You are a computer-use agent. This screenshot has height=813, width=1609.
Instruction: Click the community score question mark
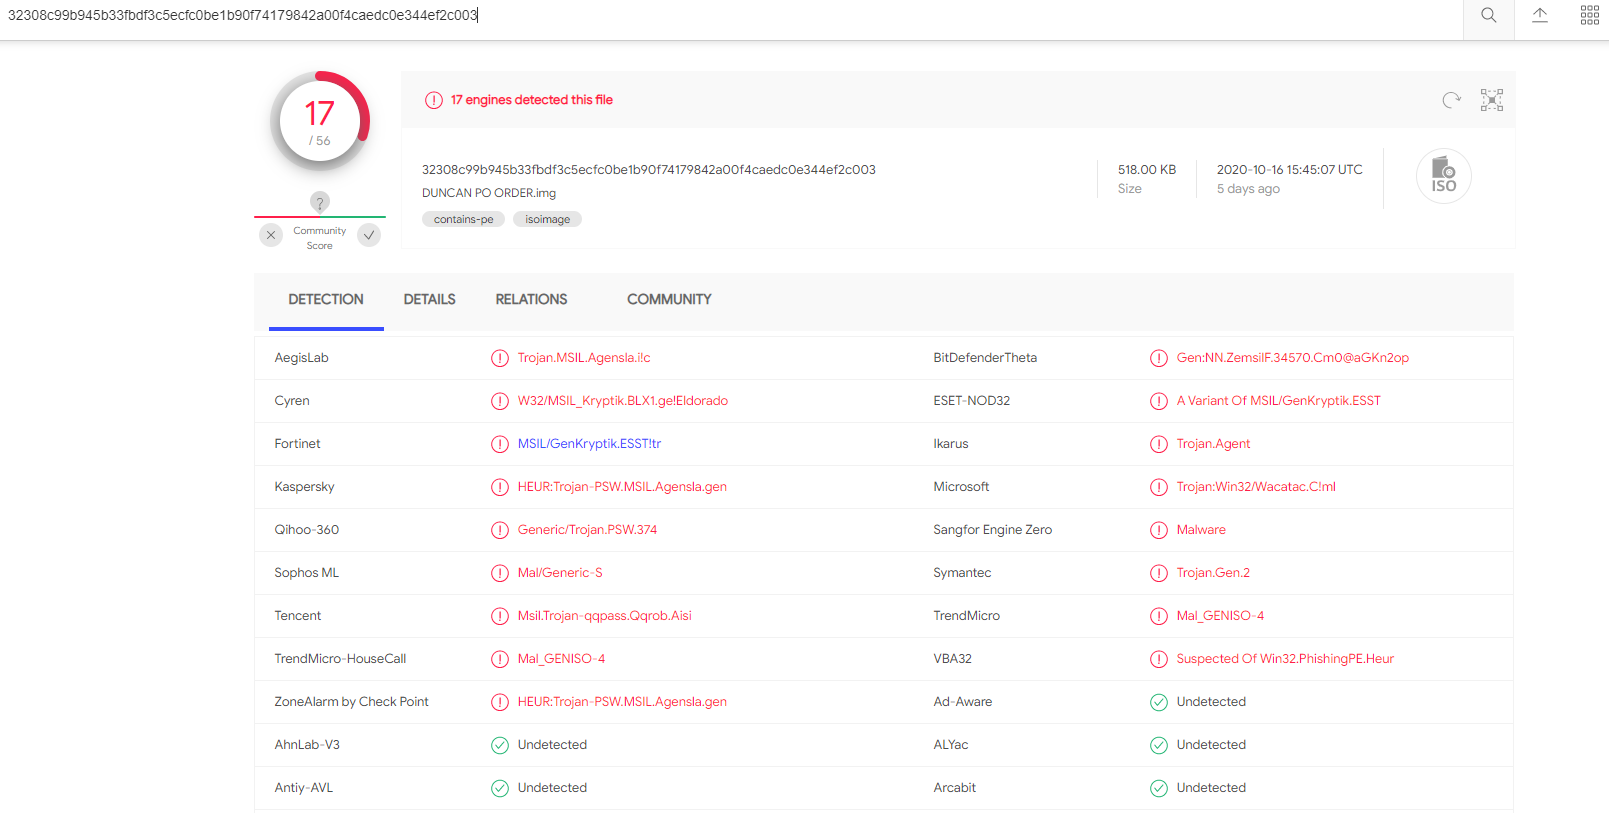(320, 202)
